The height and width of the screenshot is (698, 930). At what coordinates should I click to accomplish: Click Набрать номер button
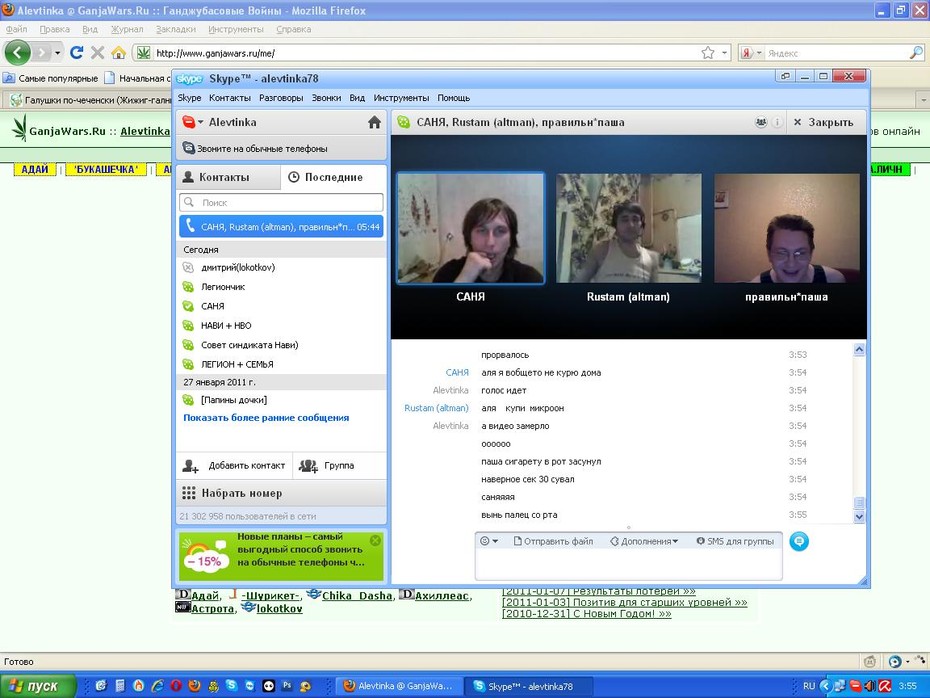281,493
